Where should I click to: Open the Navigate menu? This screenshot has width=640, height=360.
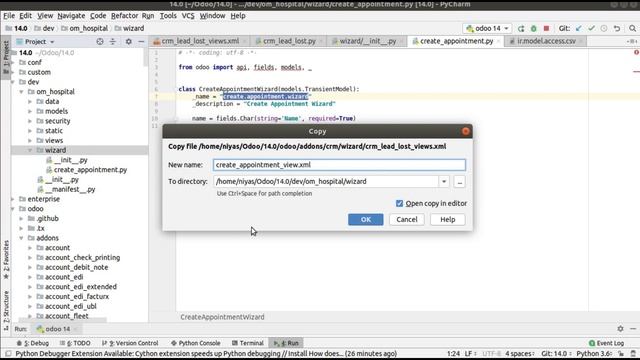(71, 16)
